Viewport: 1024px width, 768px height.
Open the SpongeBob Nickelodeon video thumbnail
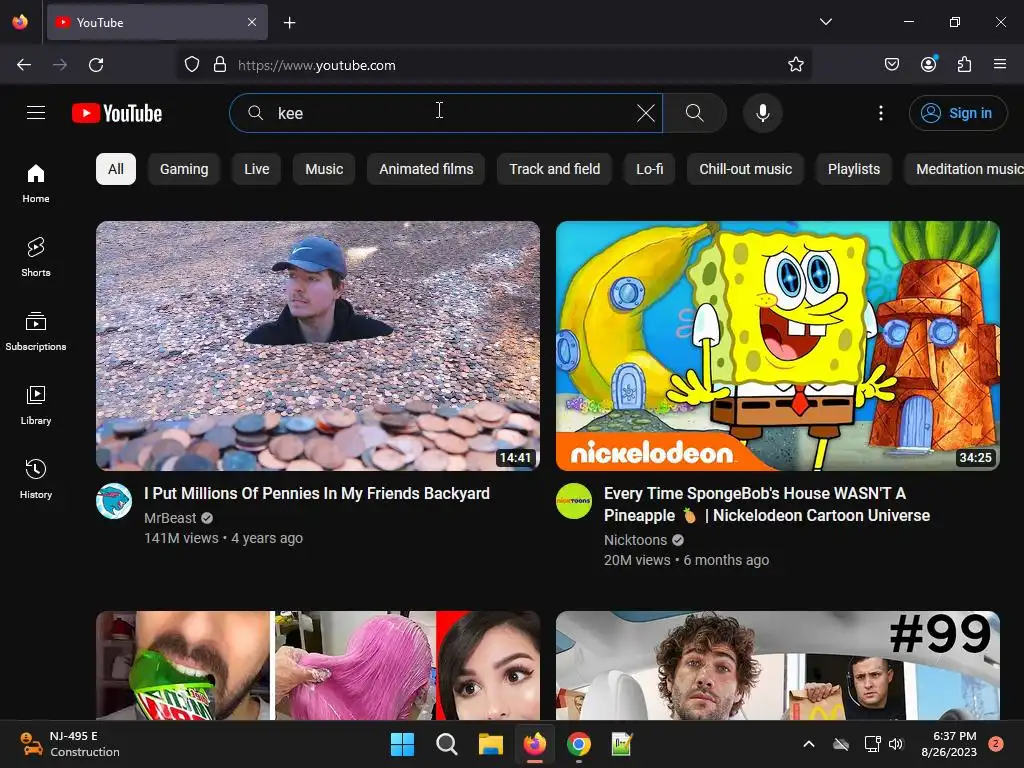(x=778, y=345)
